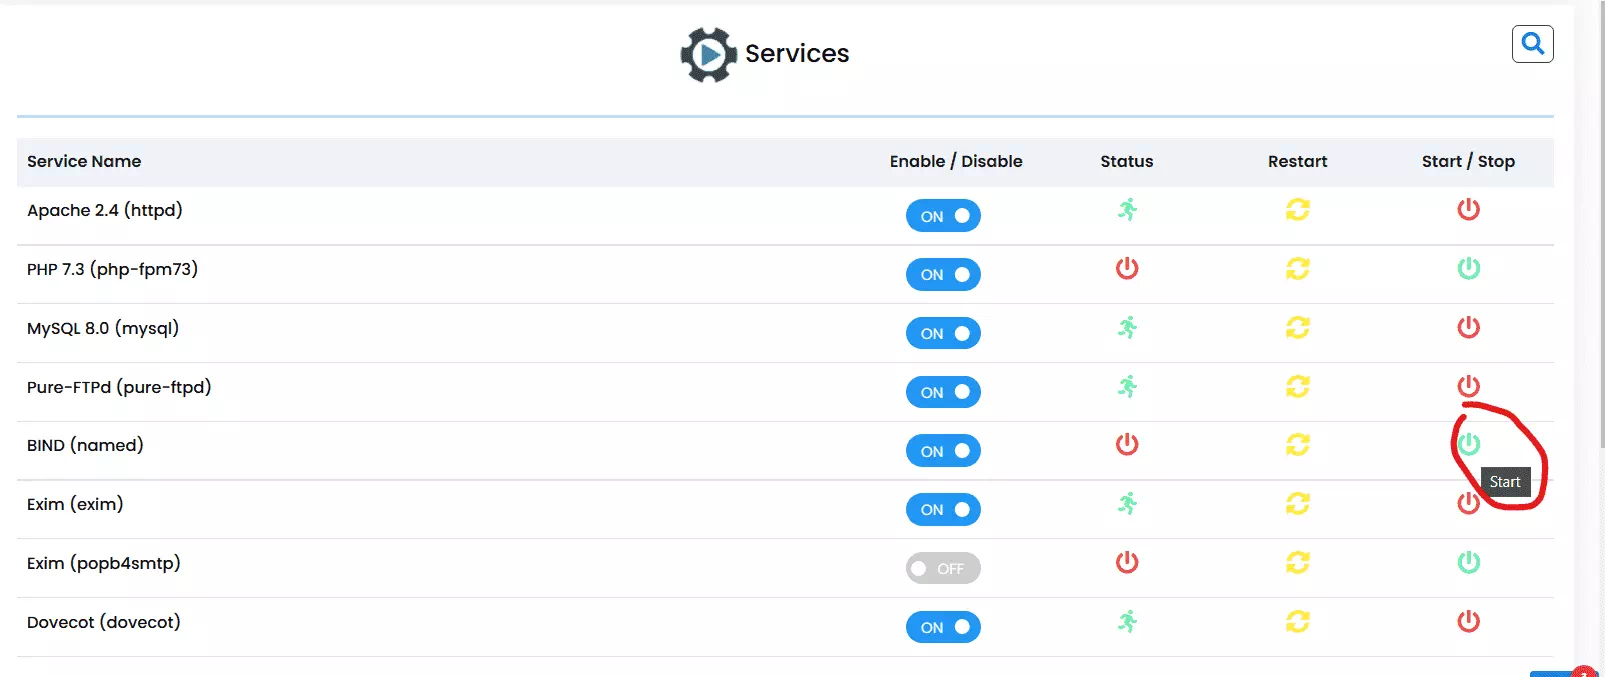Stop Dovecot (dovecot) service
The width and height of the screenshot is (1605, 677).
coord(1468,621)
